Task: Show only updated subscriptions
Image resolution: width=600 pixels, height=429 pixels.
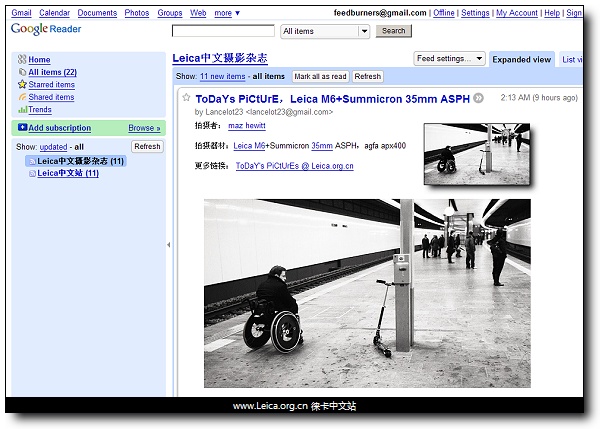Action: pos(53,146)
